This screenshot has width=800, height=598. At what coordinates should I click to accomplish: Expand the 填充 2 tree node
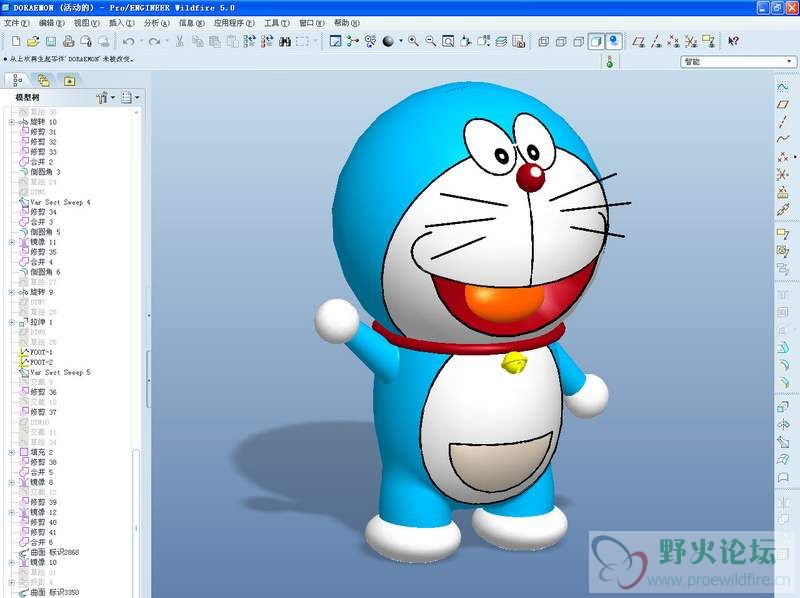coord(11,453)
